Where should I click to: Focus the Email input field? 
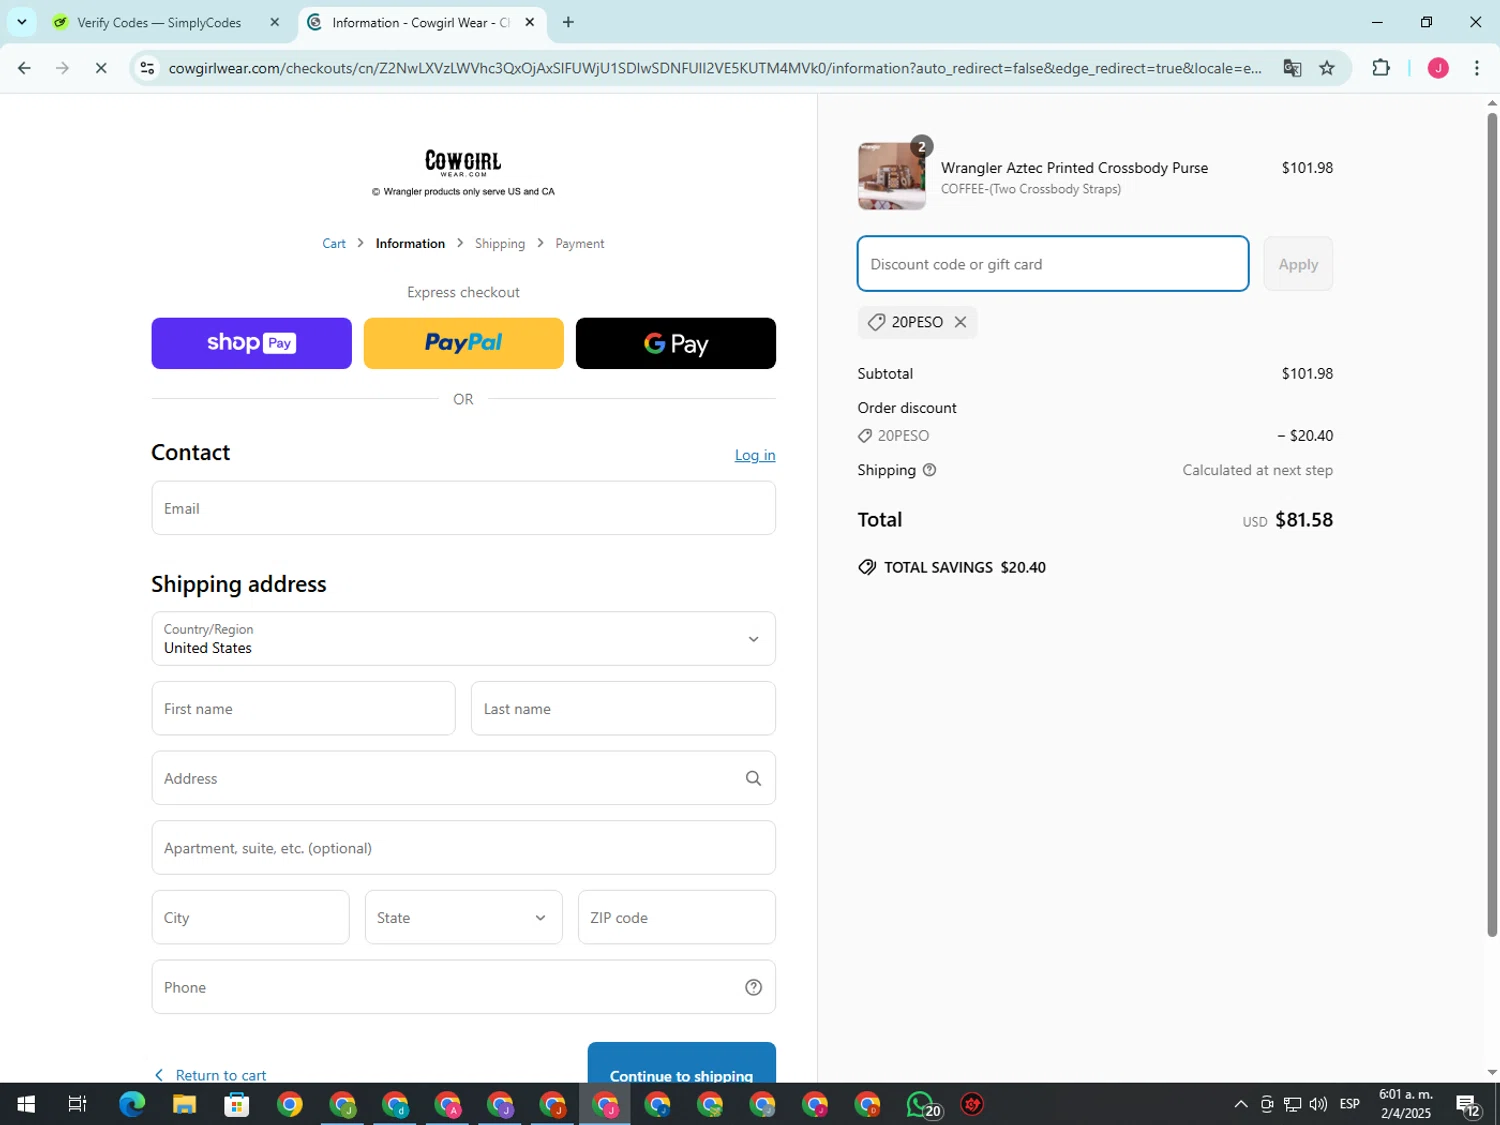tap(463, 508)
